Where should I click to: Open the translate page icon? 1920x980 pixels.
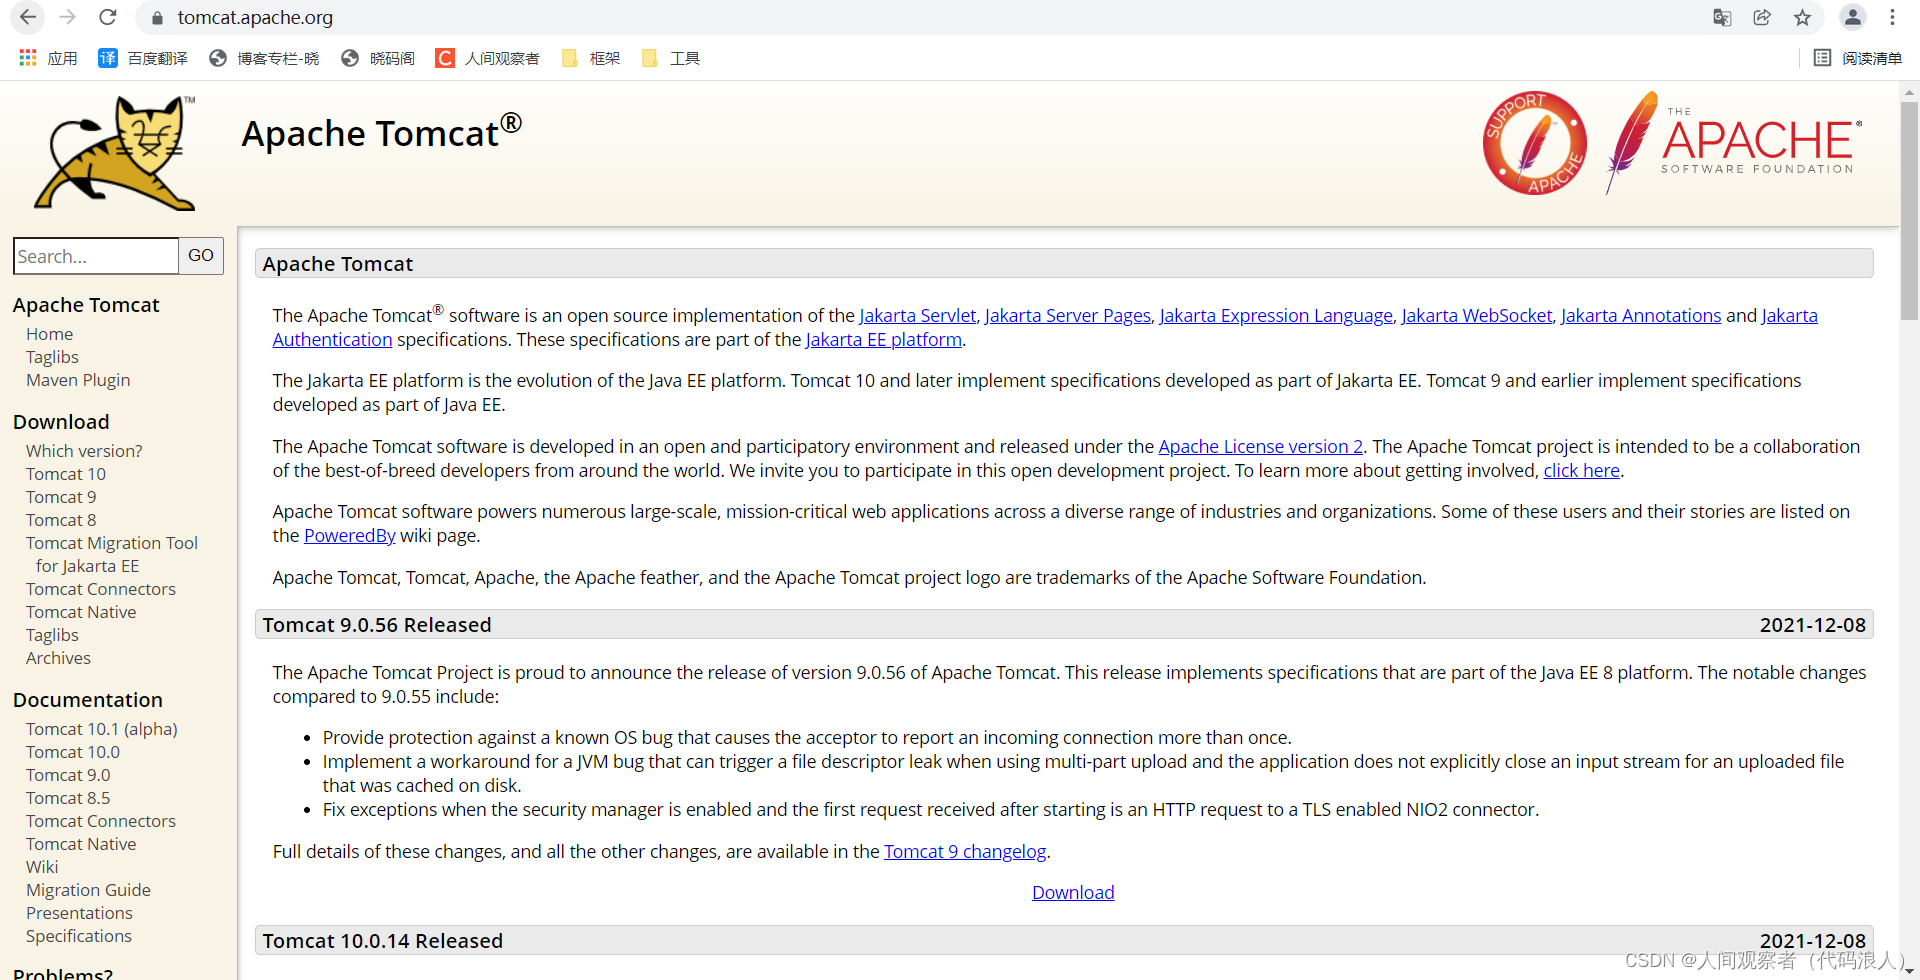1722,17
